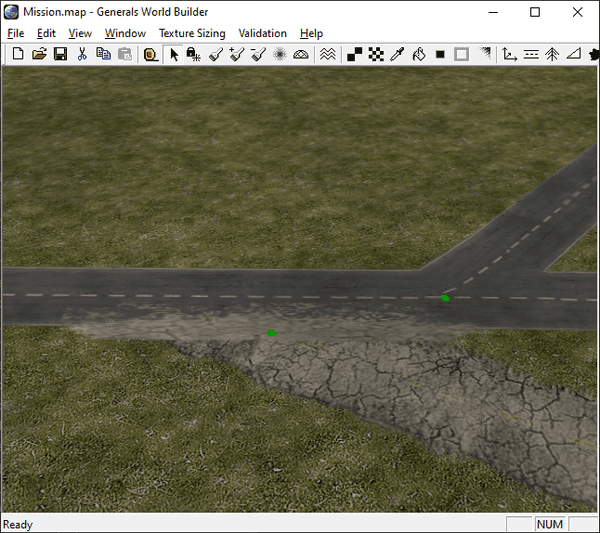Click the Copy icon

[x=103, y=54]
